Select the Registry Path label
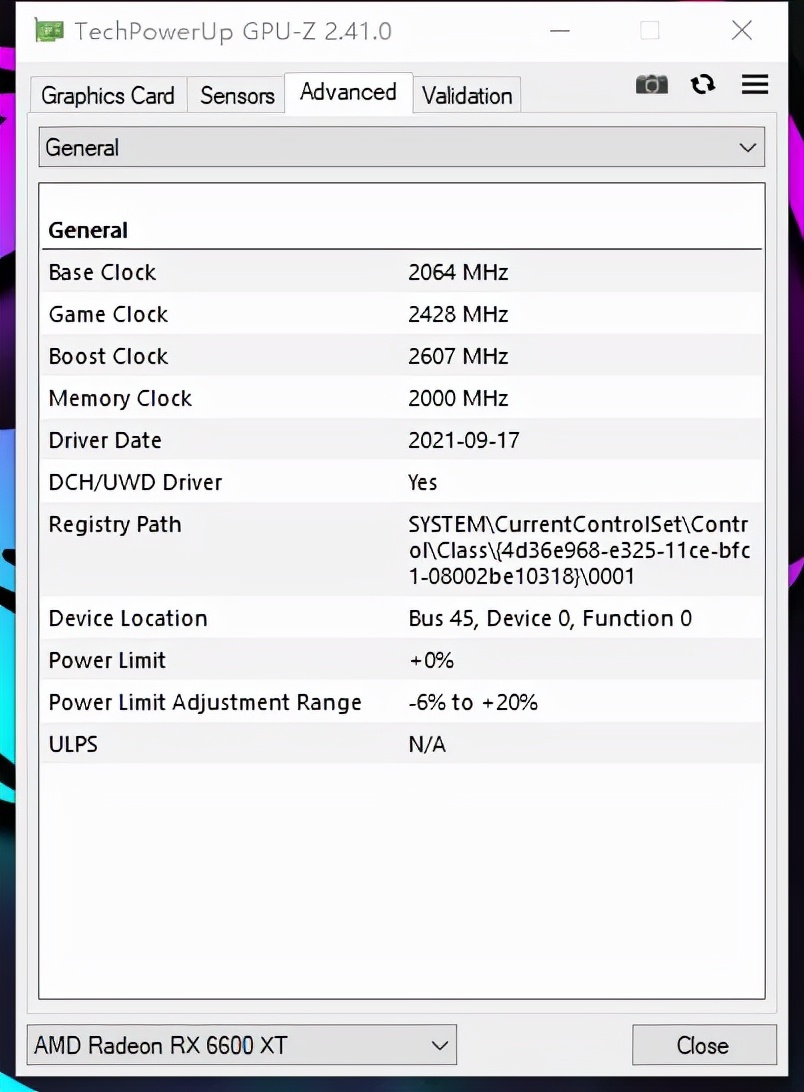This screenshot has width=804, height=1092. (115, 524)
